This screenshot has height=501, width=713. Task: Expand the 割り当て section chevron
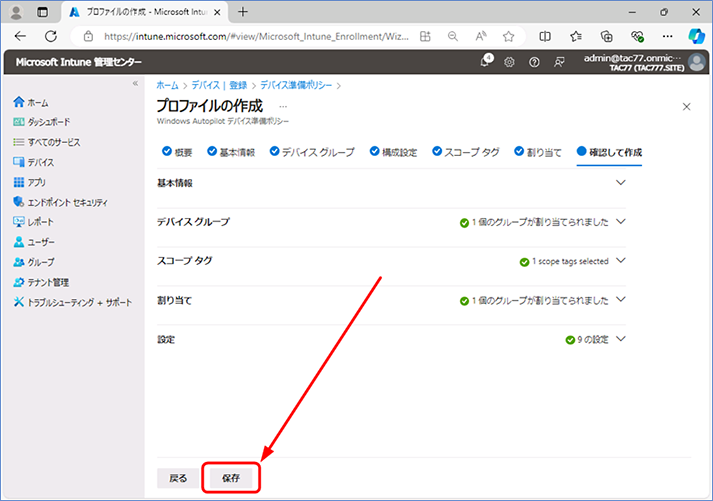pyautogui.click(x=621, y=300)
